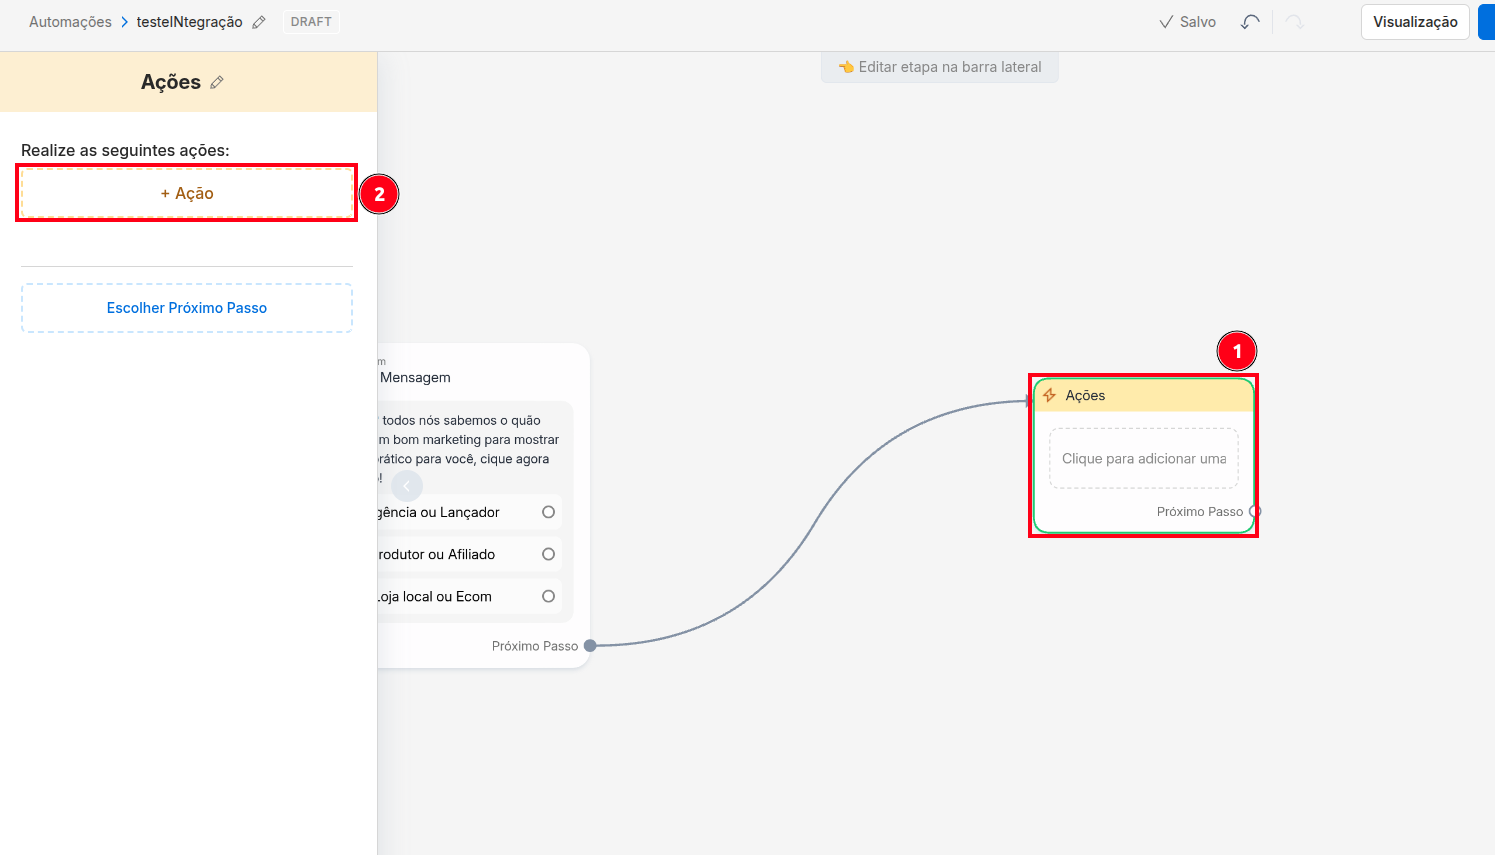Click the pencil icon next to testeINtegração
This screenshot has height=855, width=1495.
click(x=259, y=22)
